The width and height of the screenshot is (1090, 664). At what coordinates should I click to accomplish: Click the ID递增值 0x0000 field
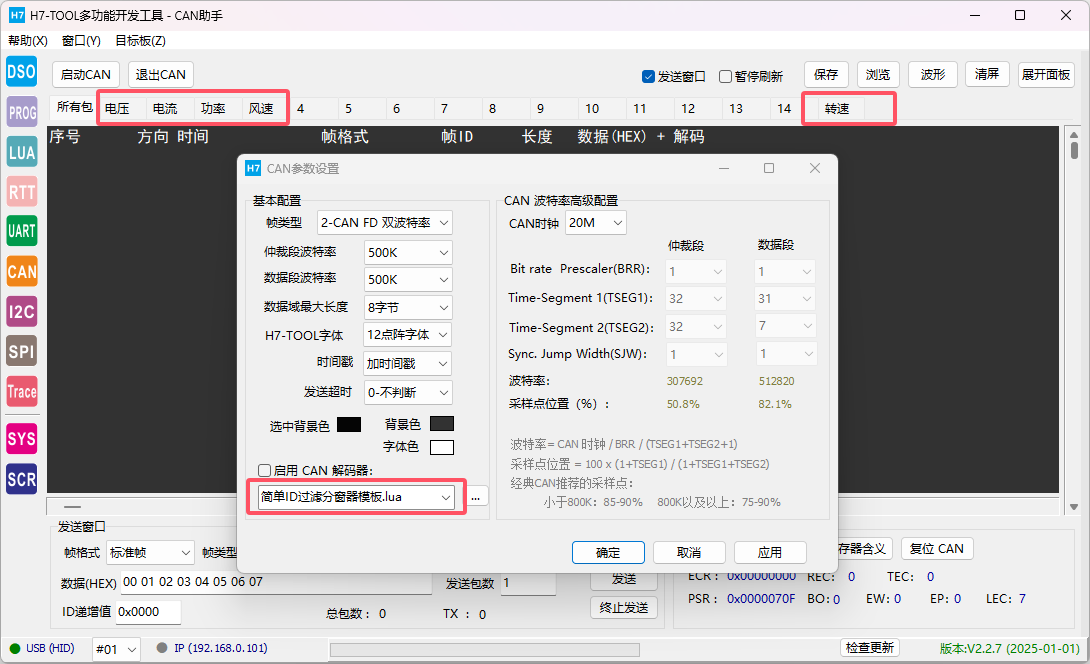click(148, 612)
